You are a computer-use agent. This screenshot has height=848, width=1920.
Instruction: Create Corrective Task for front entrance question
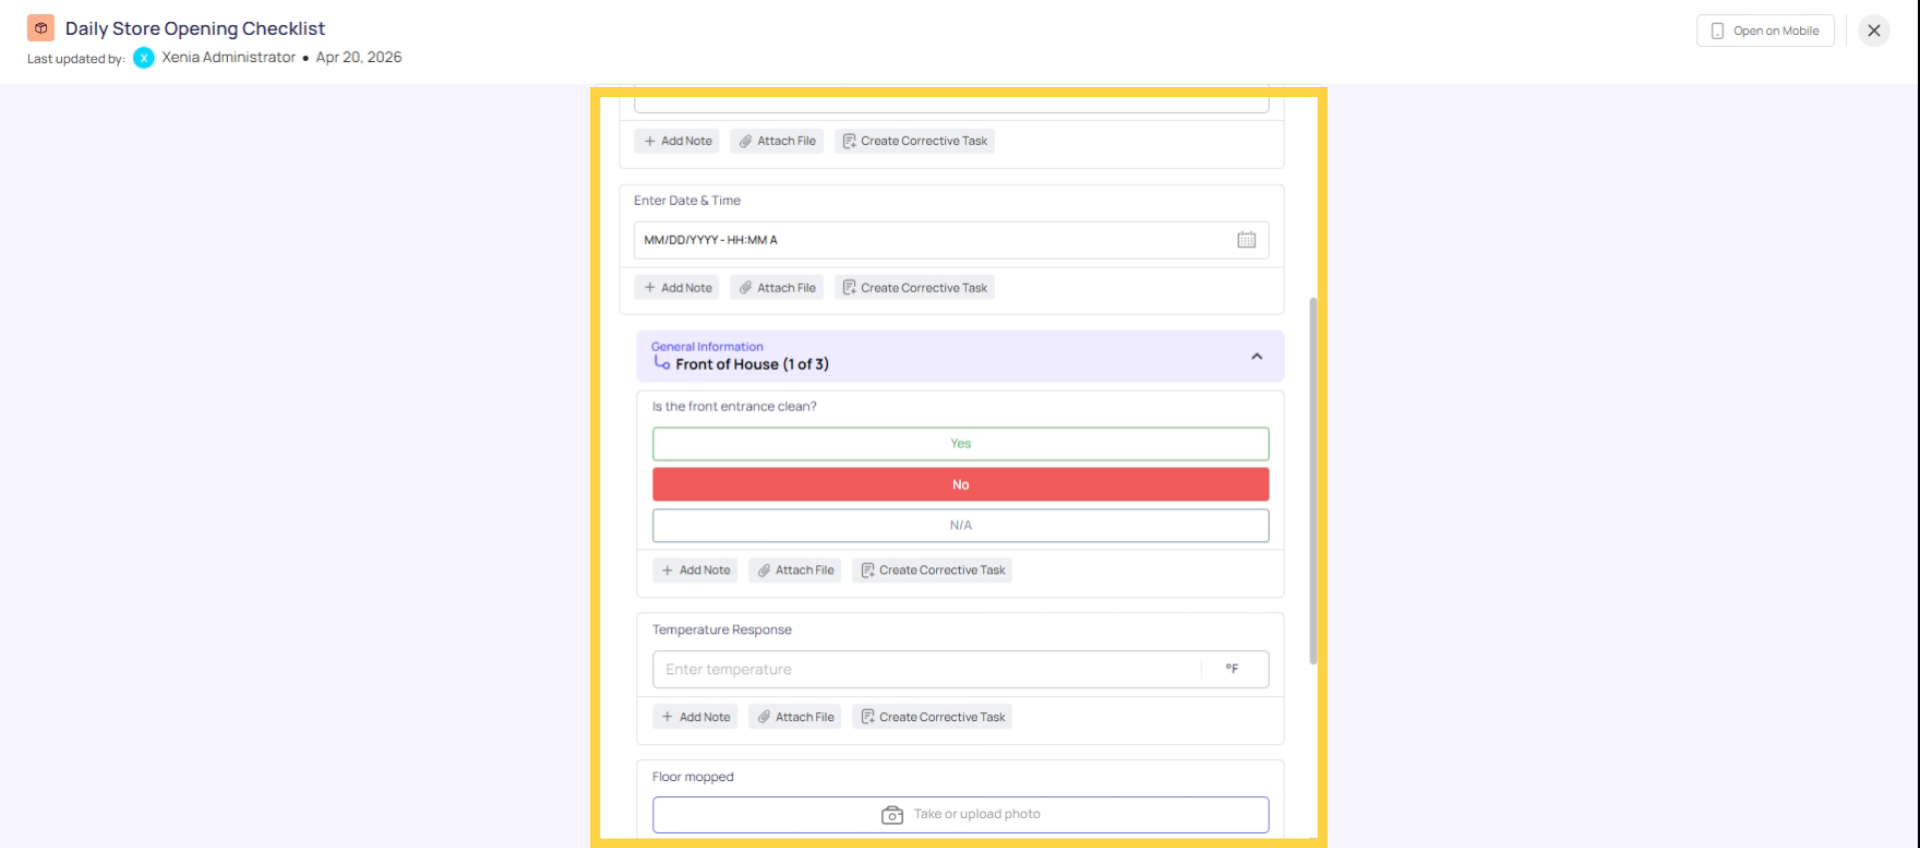tap(932, 570)
